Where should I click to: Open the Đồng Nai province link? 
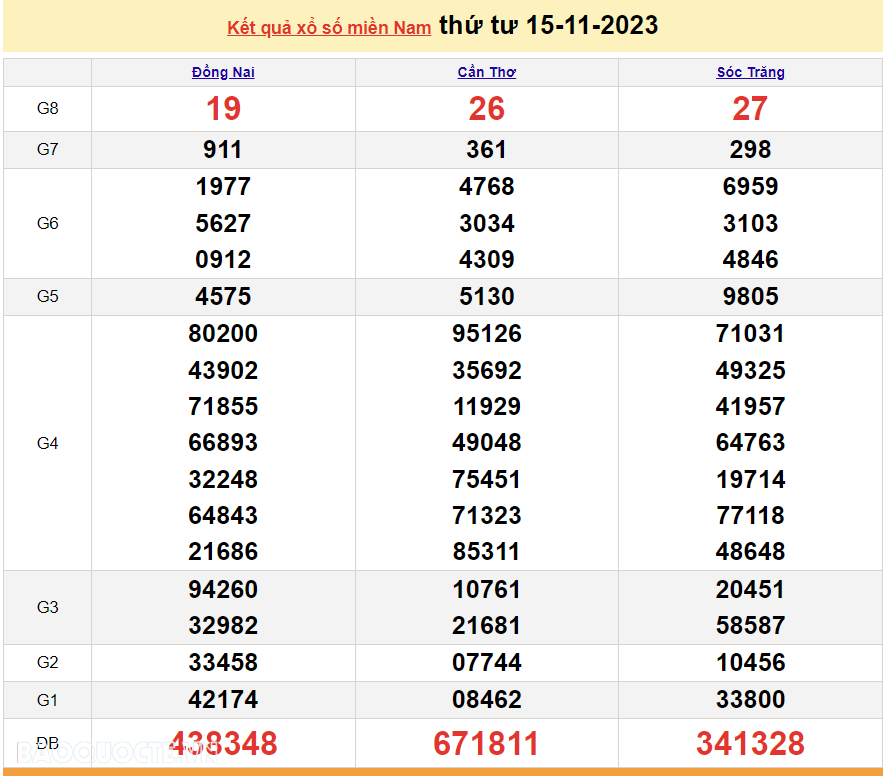coord(223,72)
